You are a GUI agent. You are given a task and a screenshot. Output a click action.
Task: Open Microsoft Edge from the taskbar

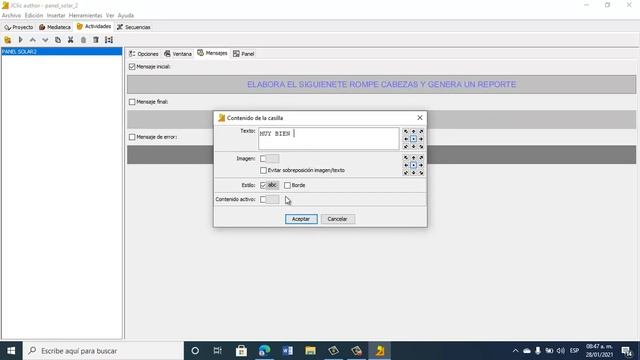[264, 351]
